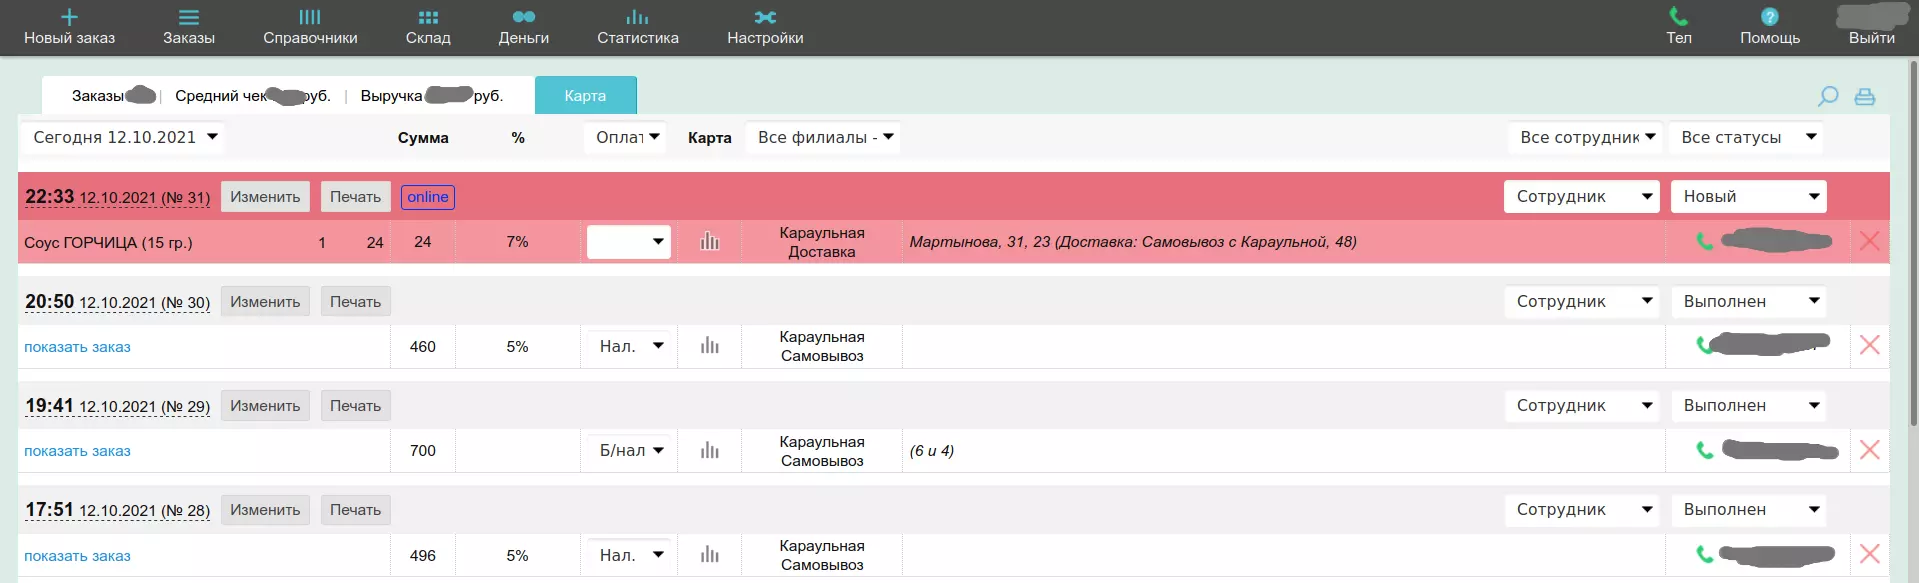The image size is (1919, 583).
Task: Open the Помощь help icon
Action: coord(1770,17)
